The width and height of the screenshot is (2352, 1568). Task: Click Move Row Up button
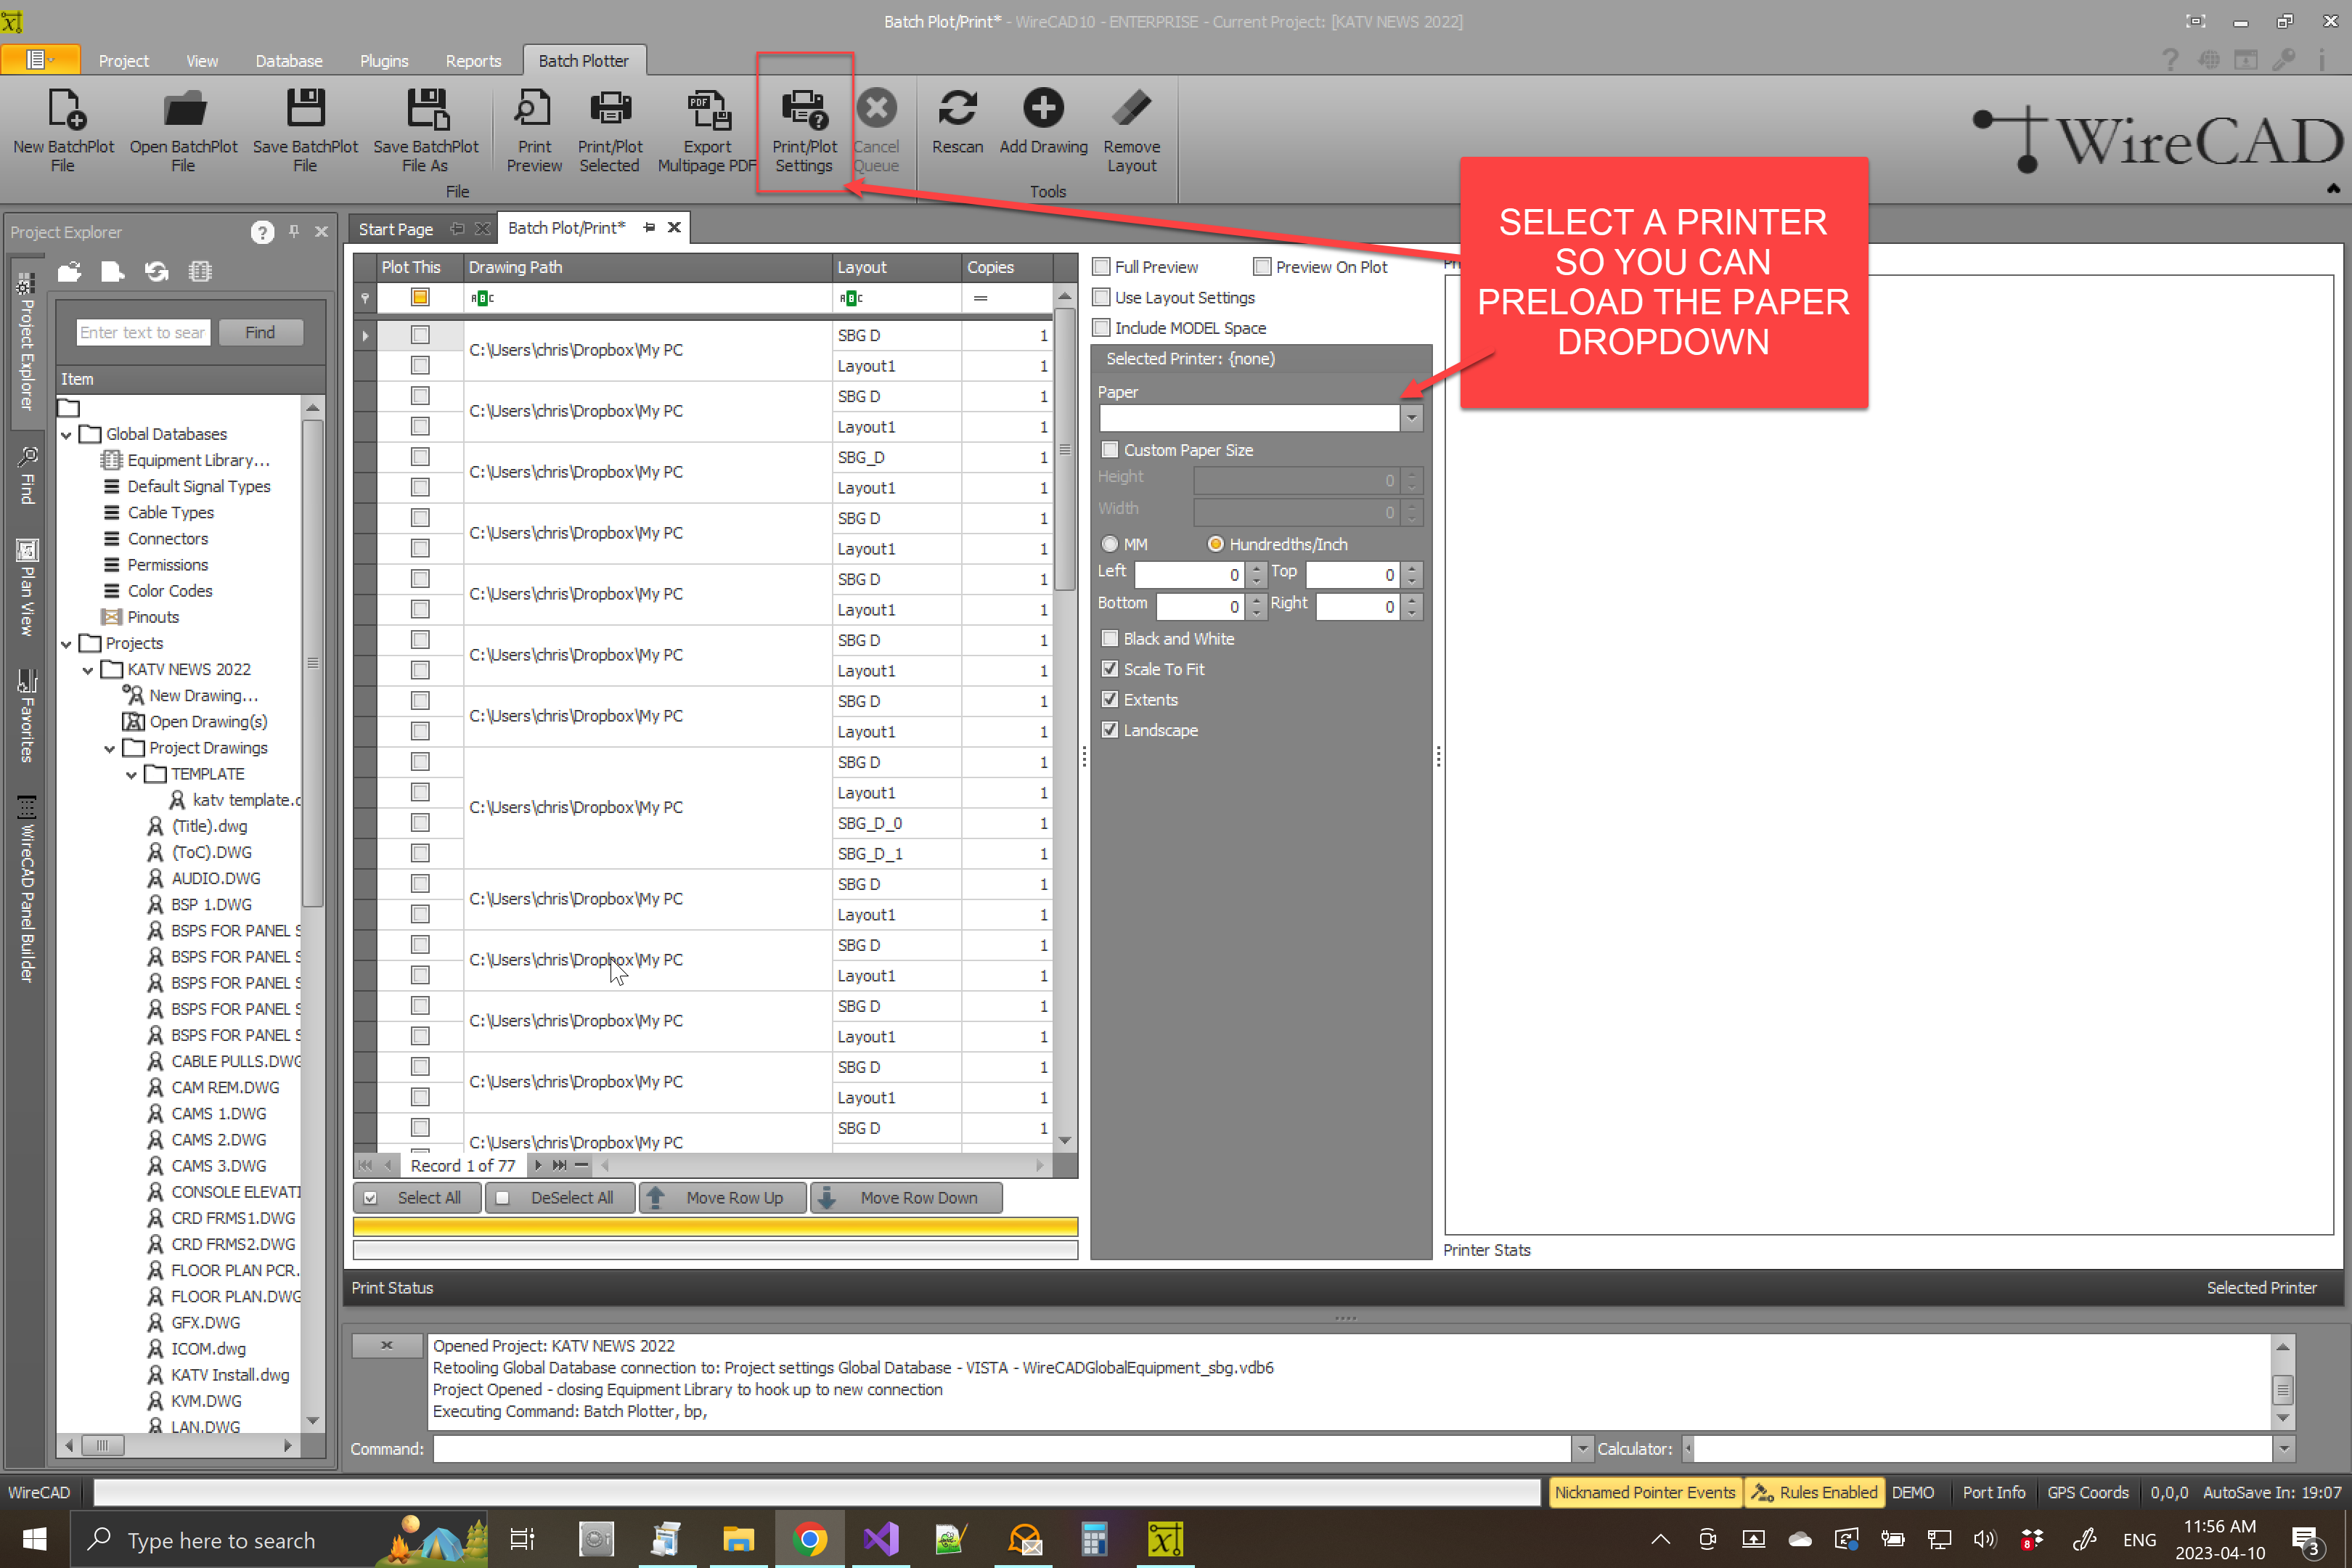coord(722,1197)
